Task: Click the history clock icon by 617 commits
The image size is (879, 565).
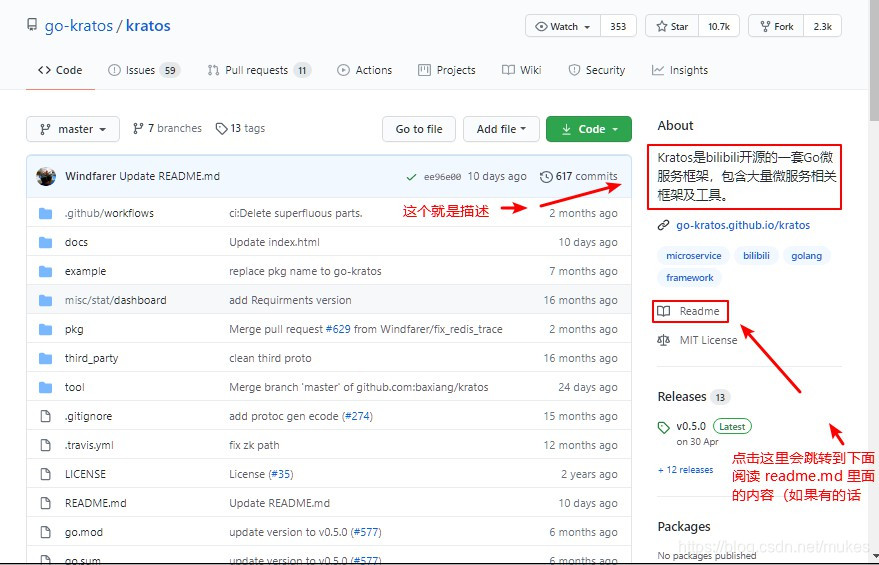Action: tap(546, 177)
